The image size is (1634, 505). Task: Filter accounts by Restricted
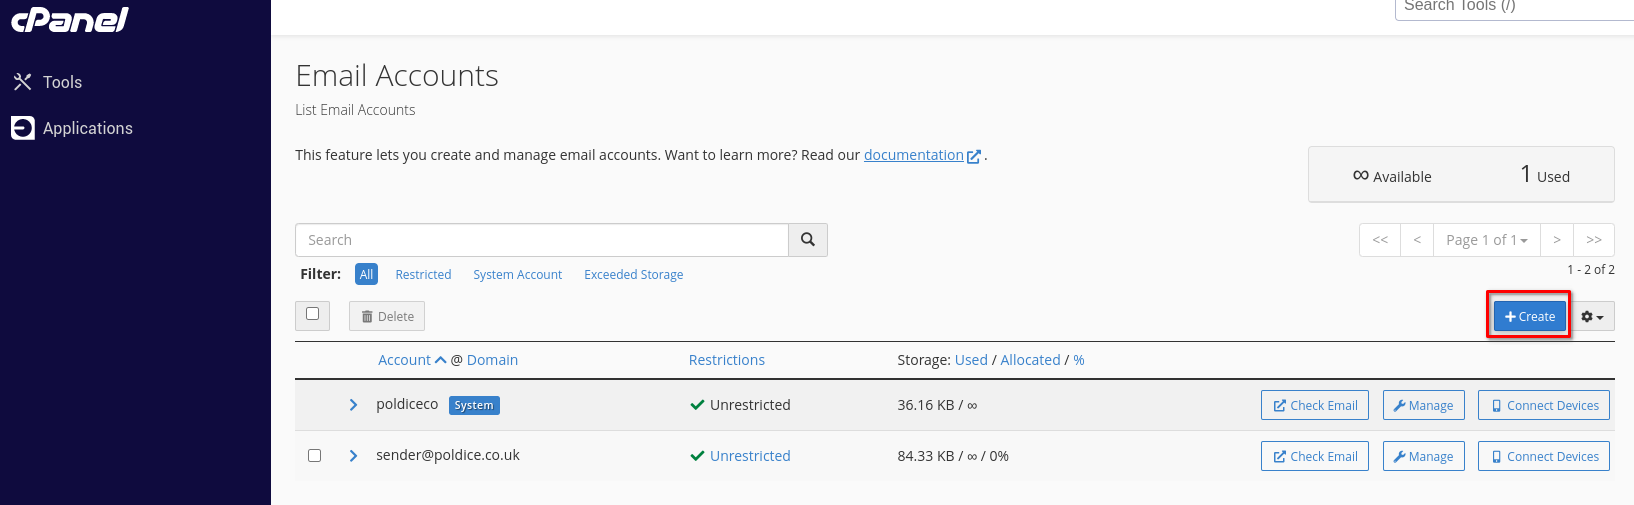coord(423,275)
